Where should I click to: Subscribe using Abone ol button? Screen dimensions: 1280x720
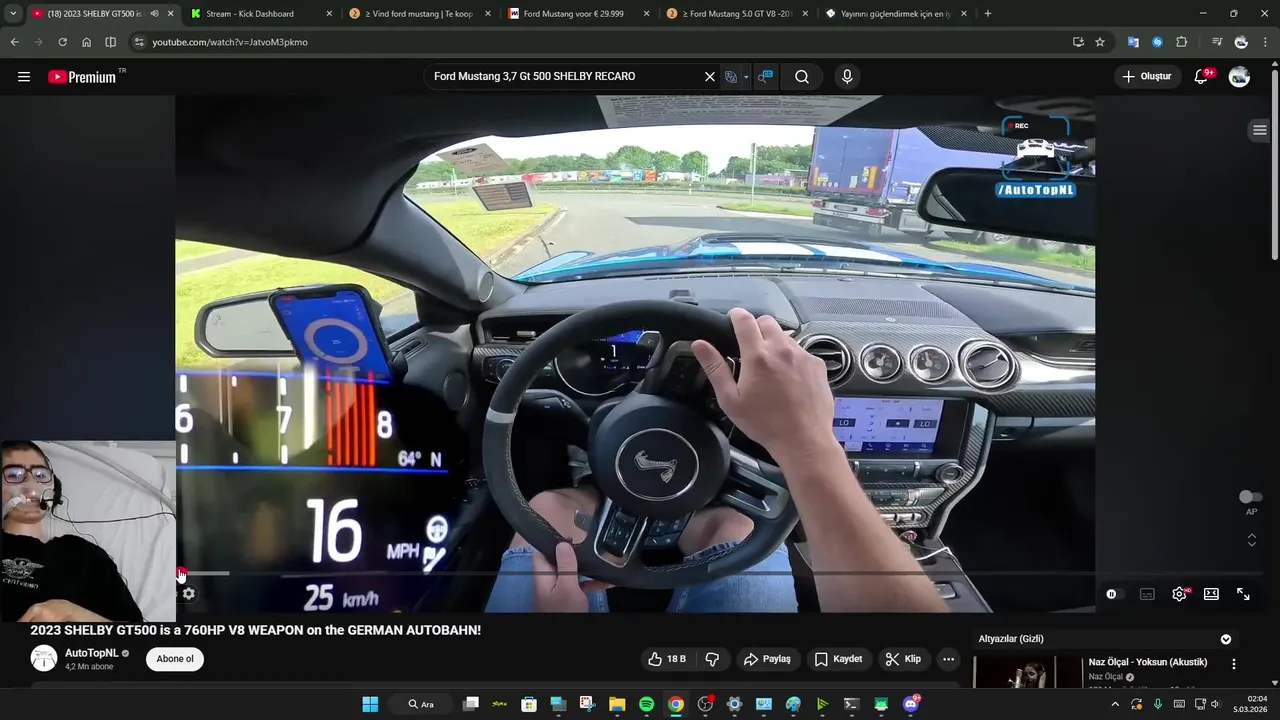coord(175,659)
